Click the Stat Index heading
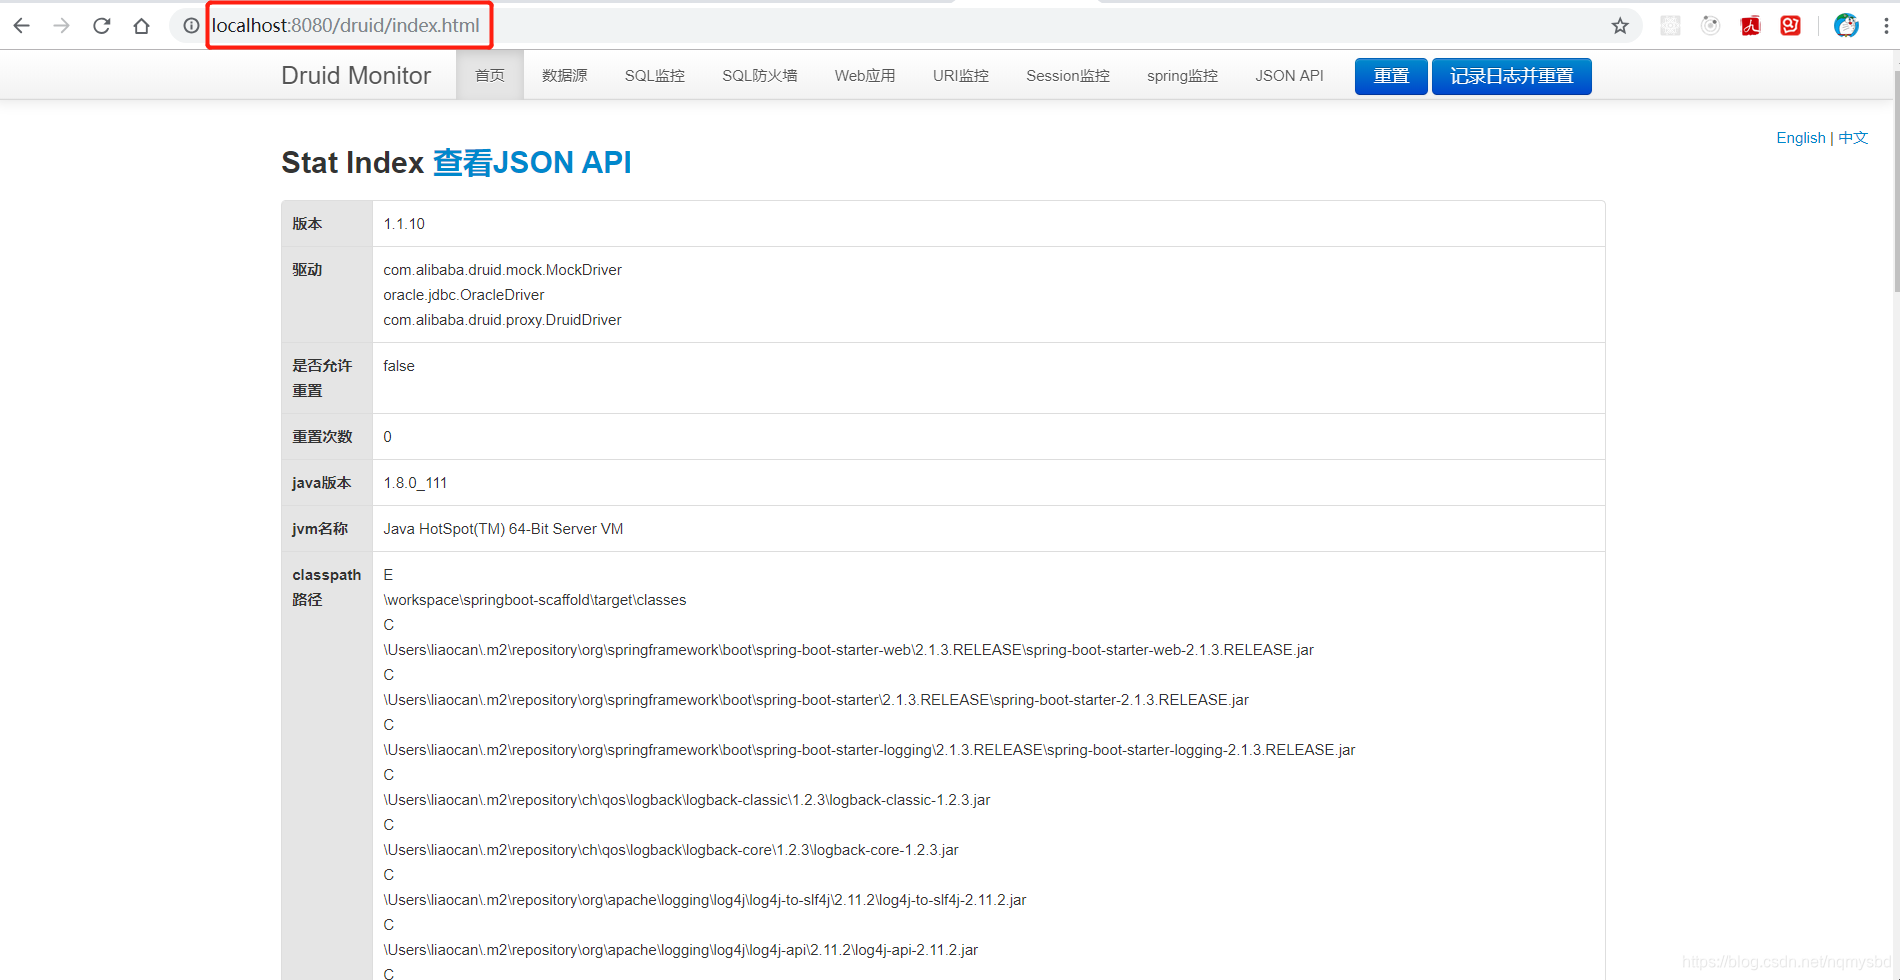Screen dimensions: 1900x980 pos(352,162)
